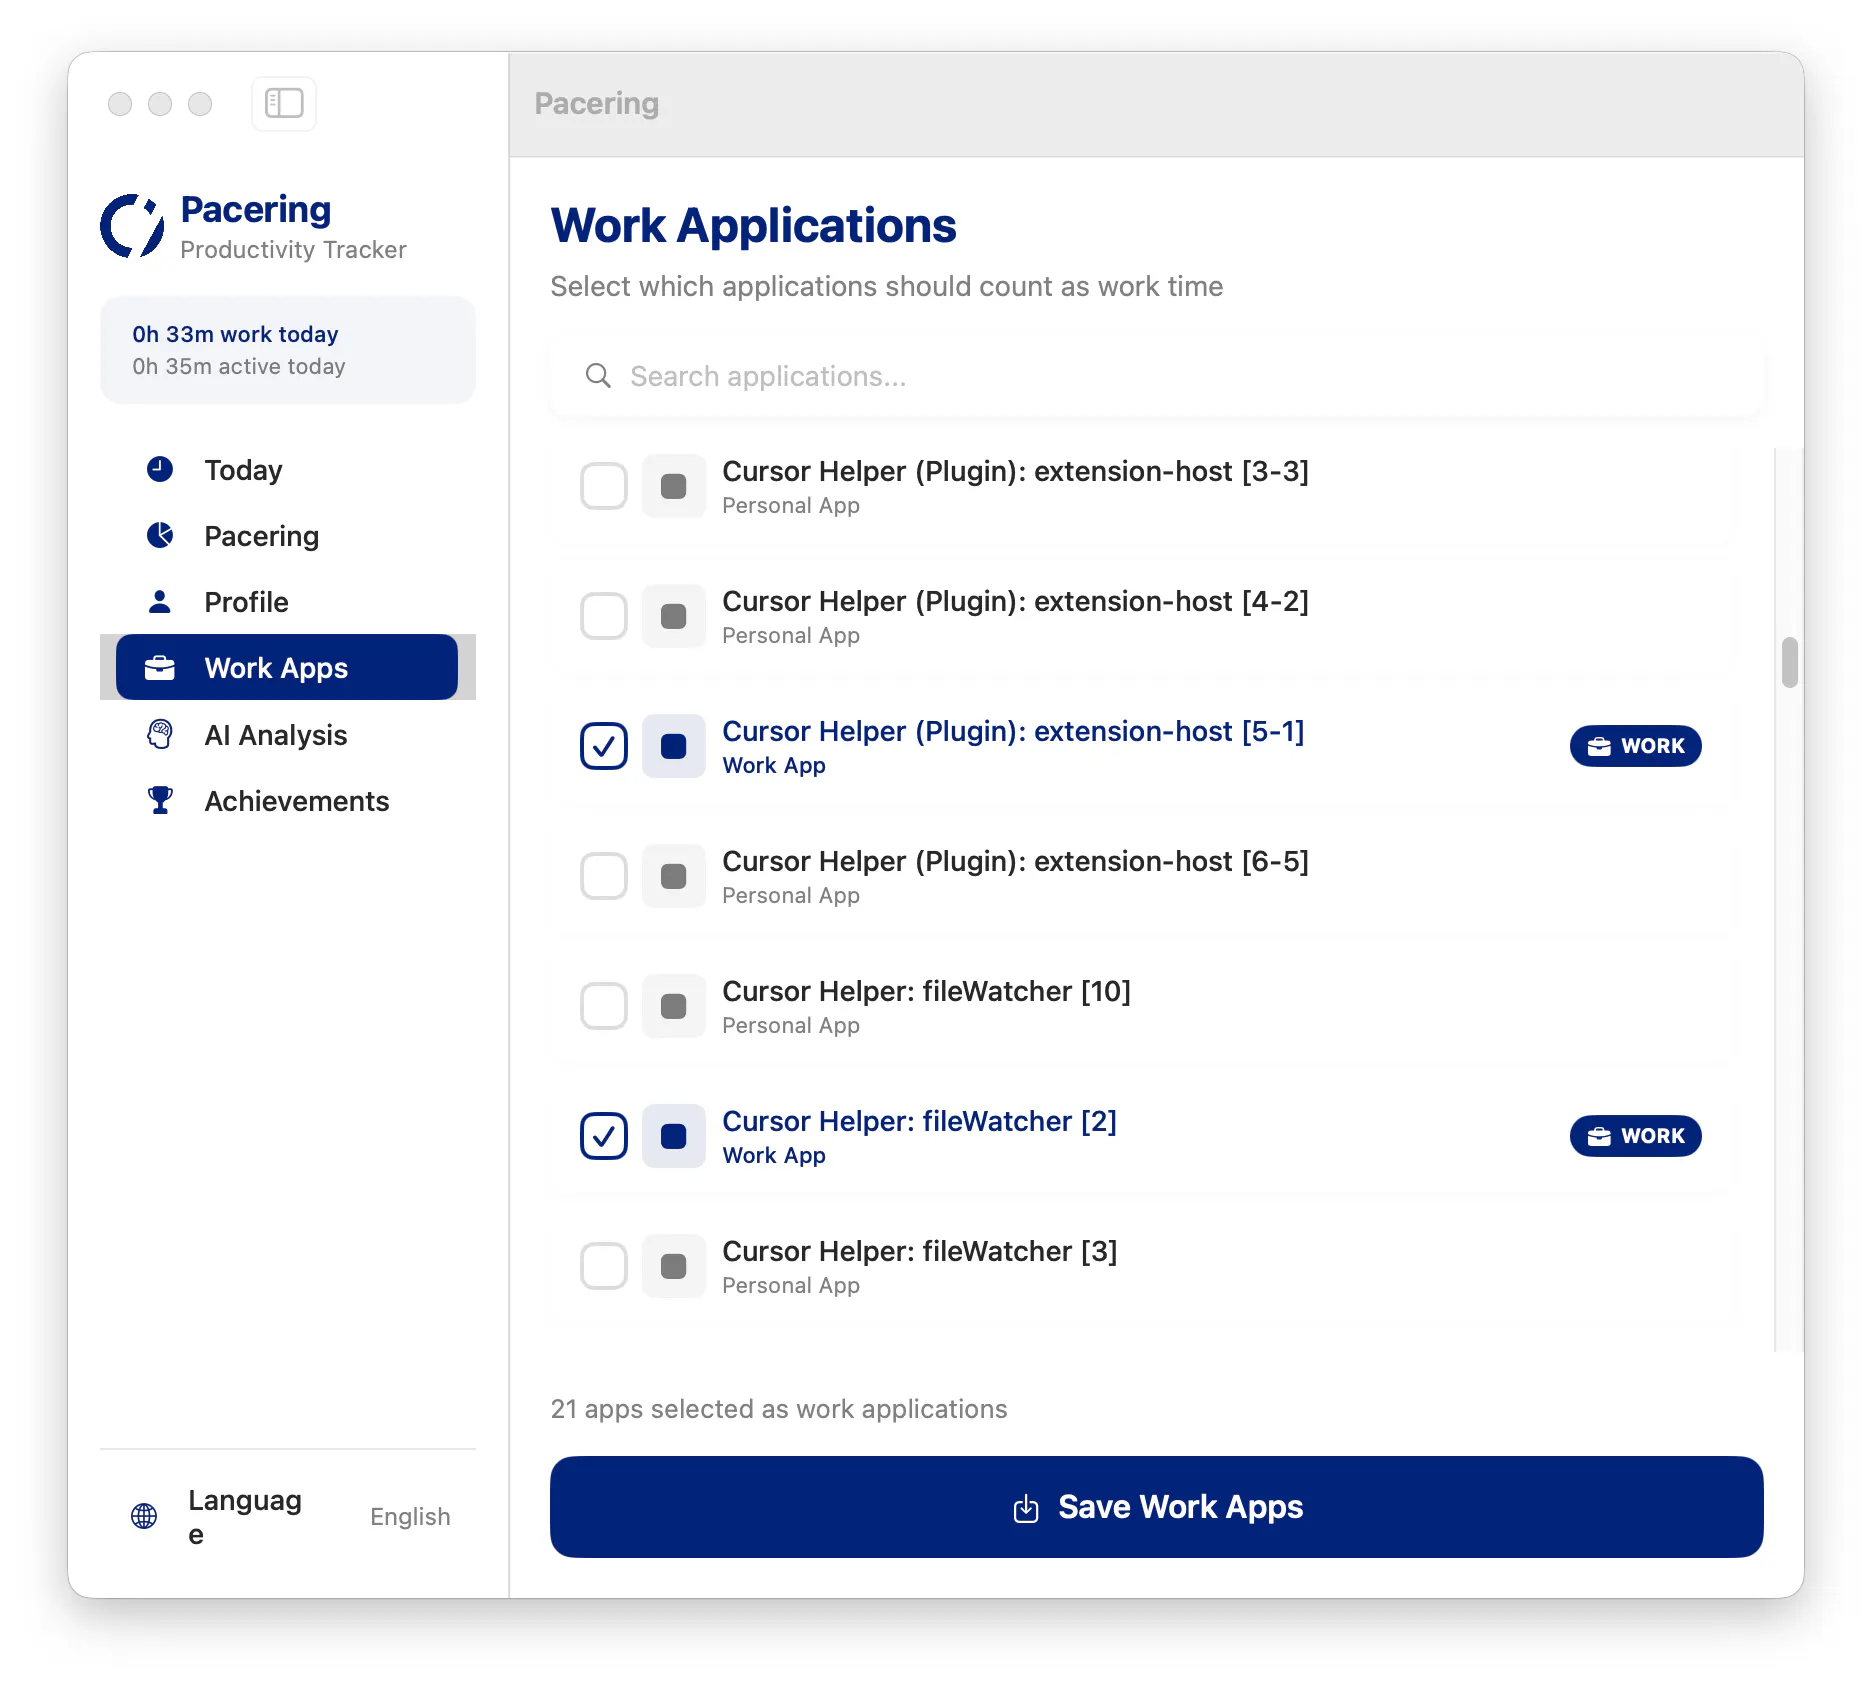Click the Achievements trophy icon

pyautogui.click(x=160, y=800)
